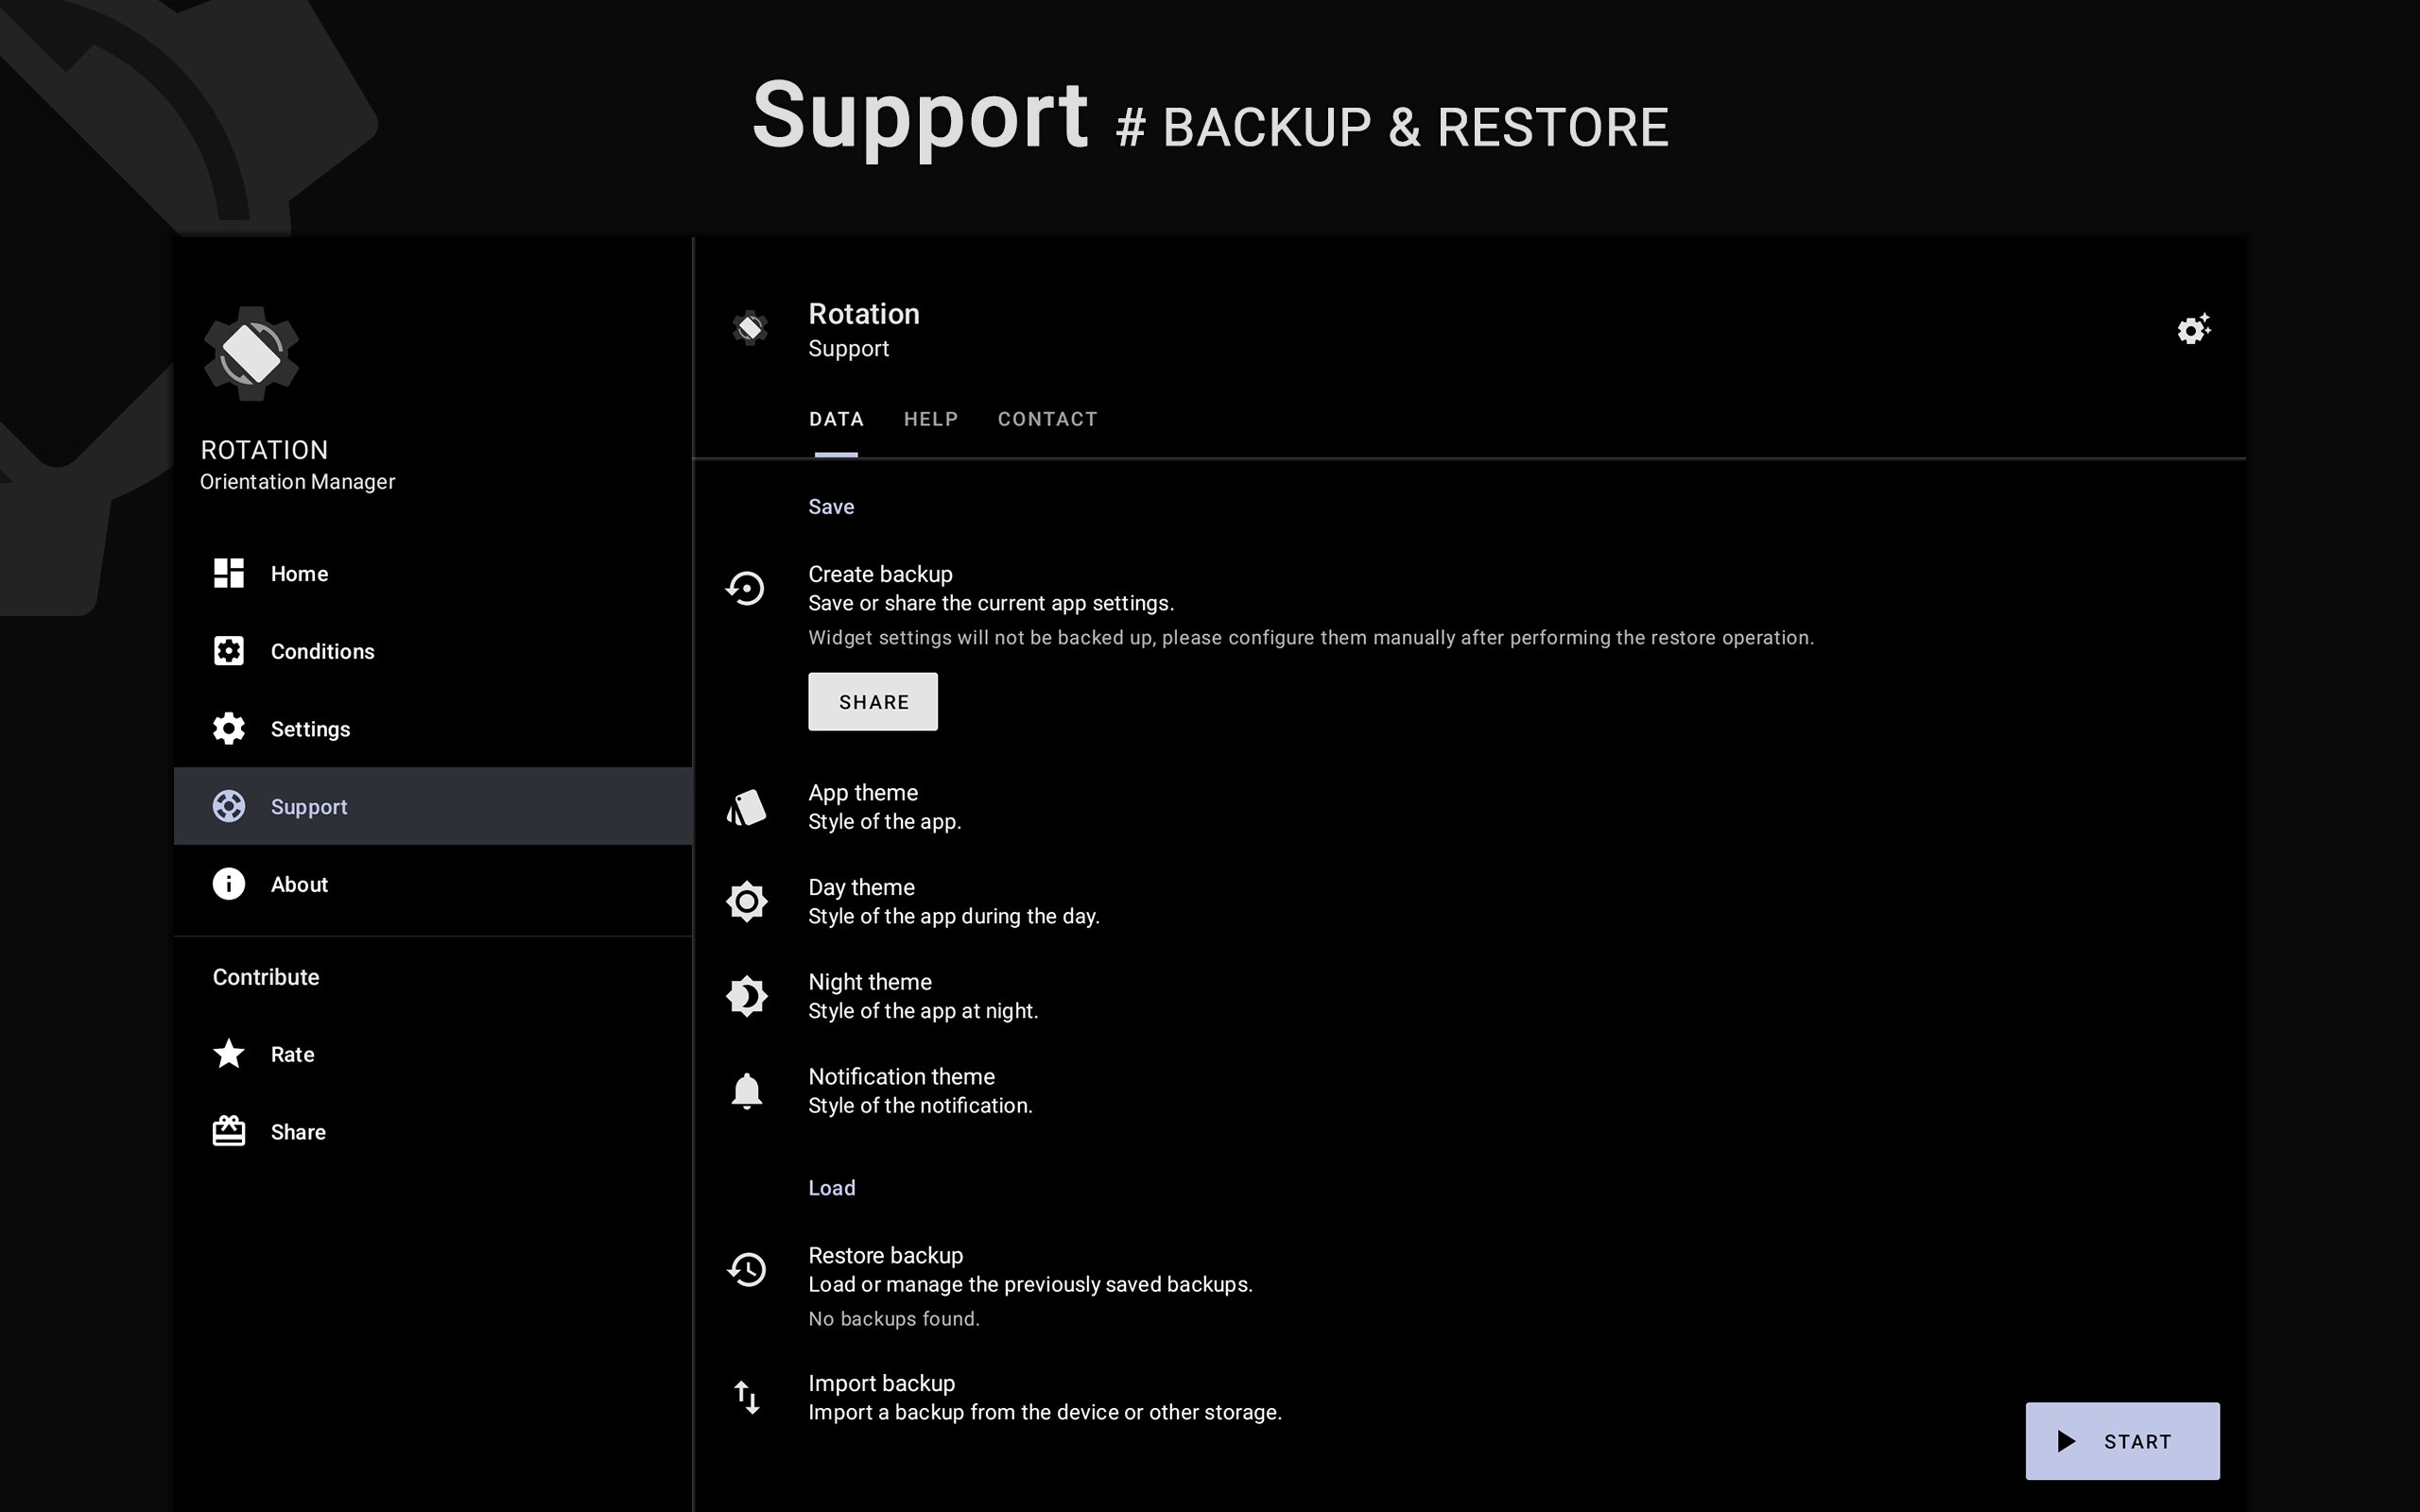Click the Restore backup history clock icon
The height and width of the screenshot is (1512, 2420).
746,1270
